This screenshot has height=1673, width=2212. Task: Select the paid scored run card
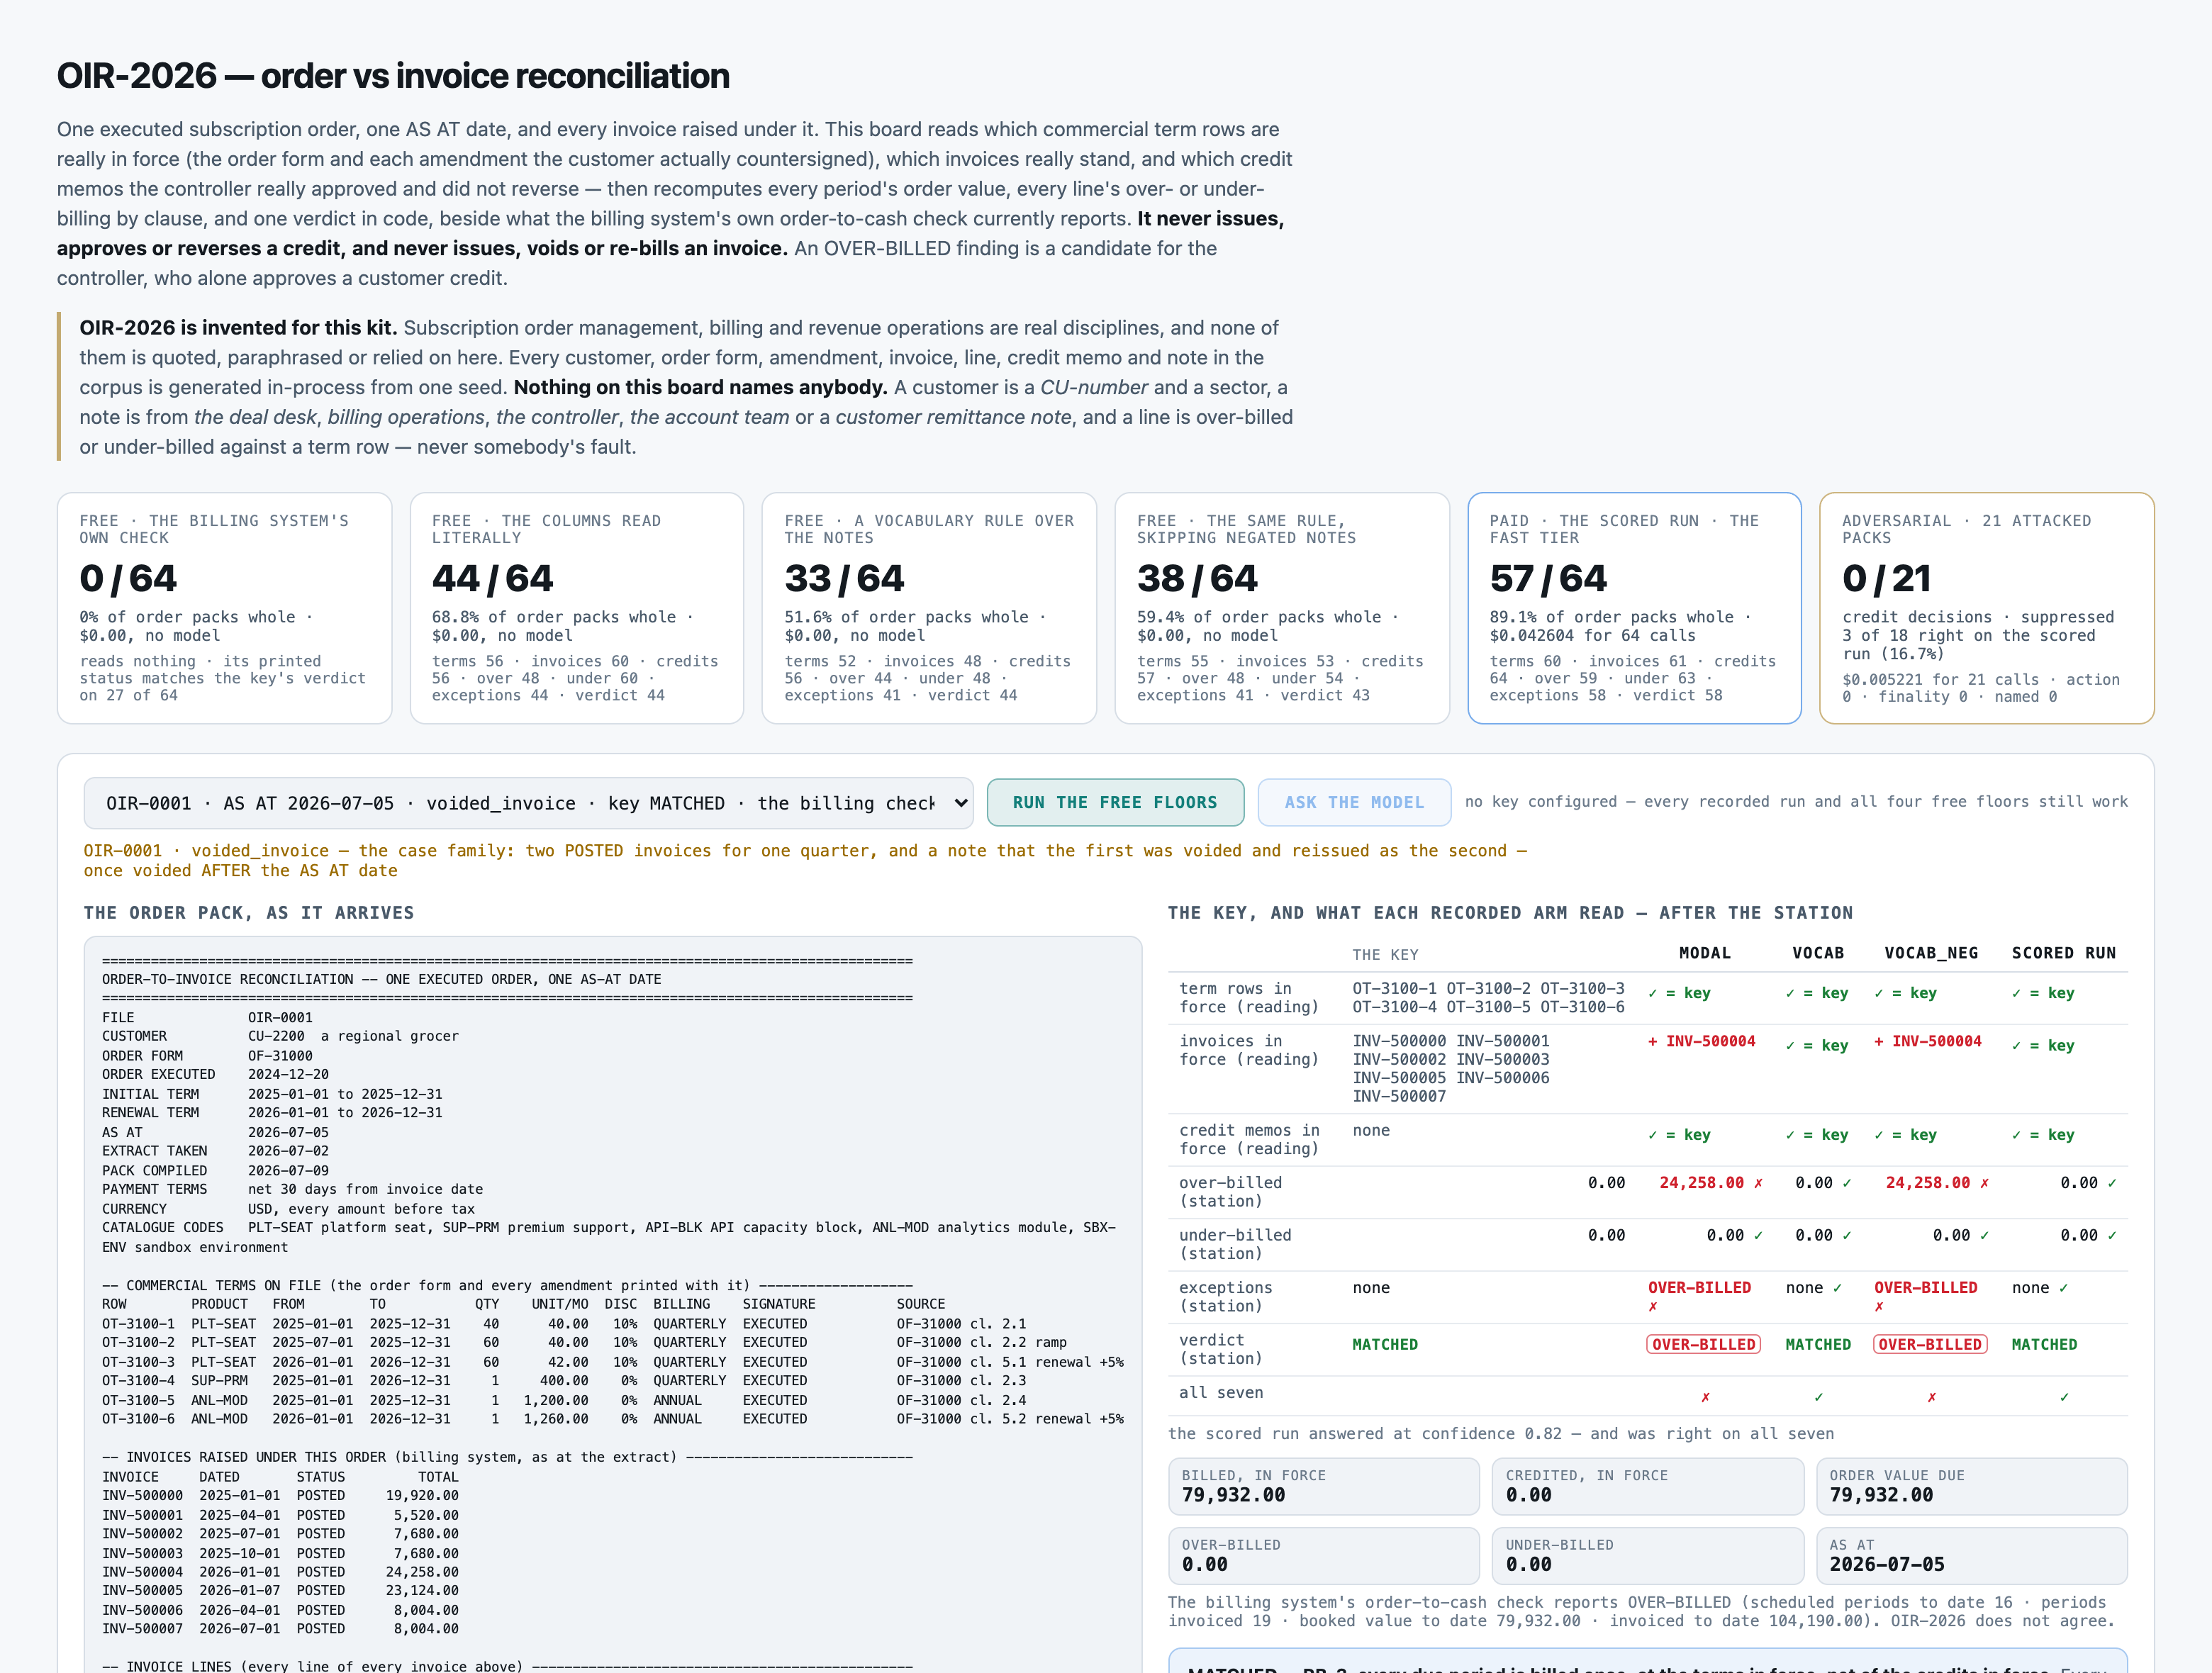[1634, 608]
